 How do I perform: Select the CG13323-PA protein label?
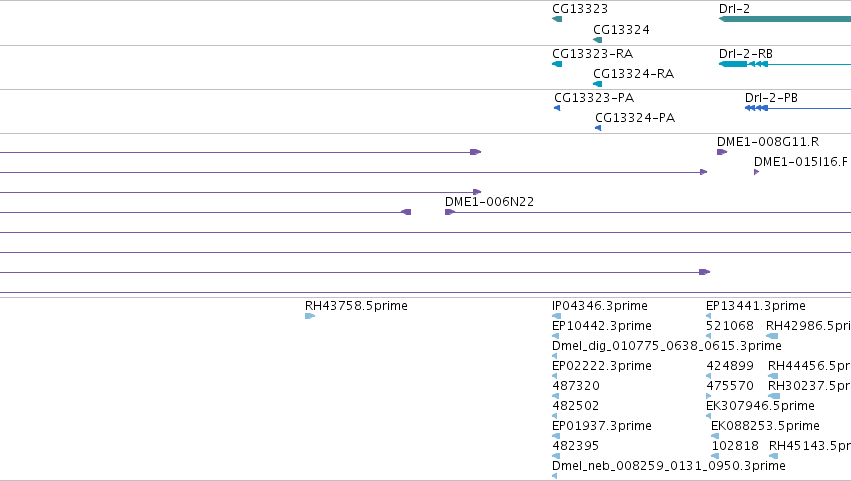594,97
